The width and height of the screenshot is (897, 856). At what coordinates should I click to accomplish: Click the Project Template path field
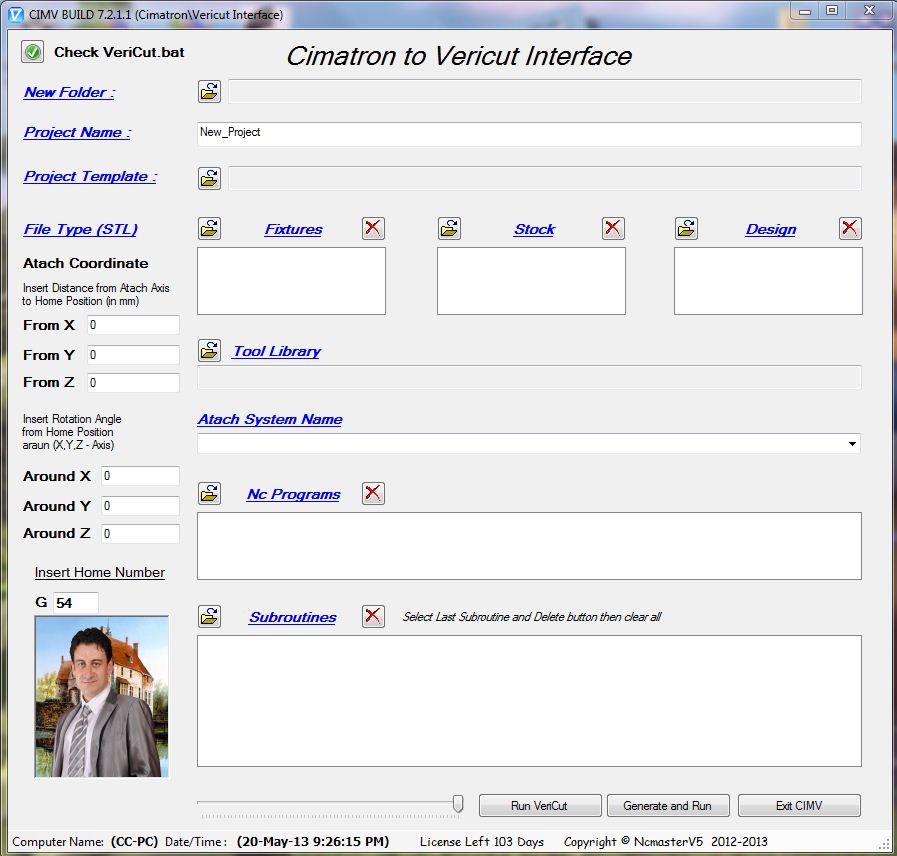click(x=545, y=178)
